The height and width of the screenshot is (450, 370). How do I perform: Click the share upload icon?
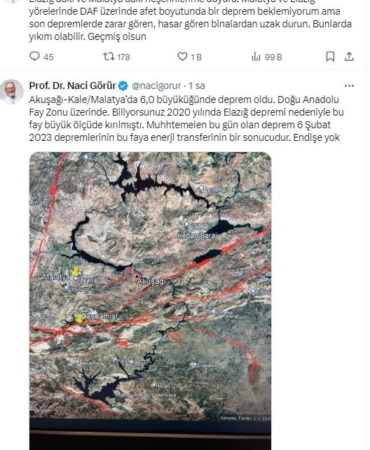349,57
